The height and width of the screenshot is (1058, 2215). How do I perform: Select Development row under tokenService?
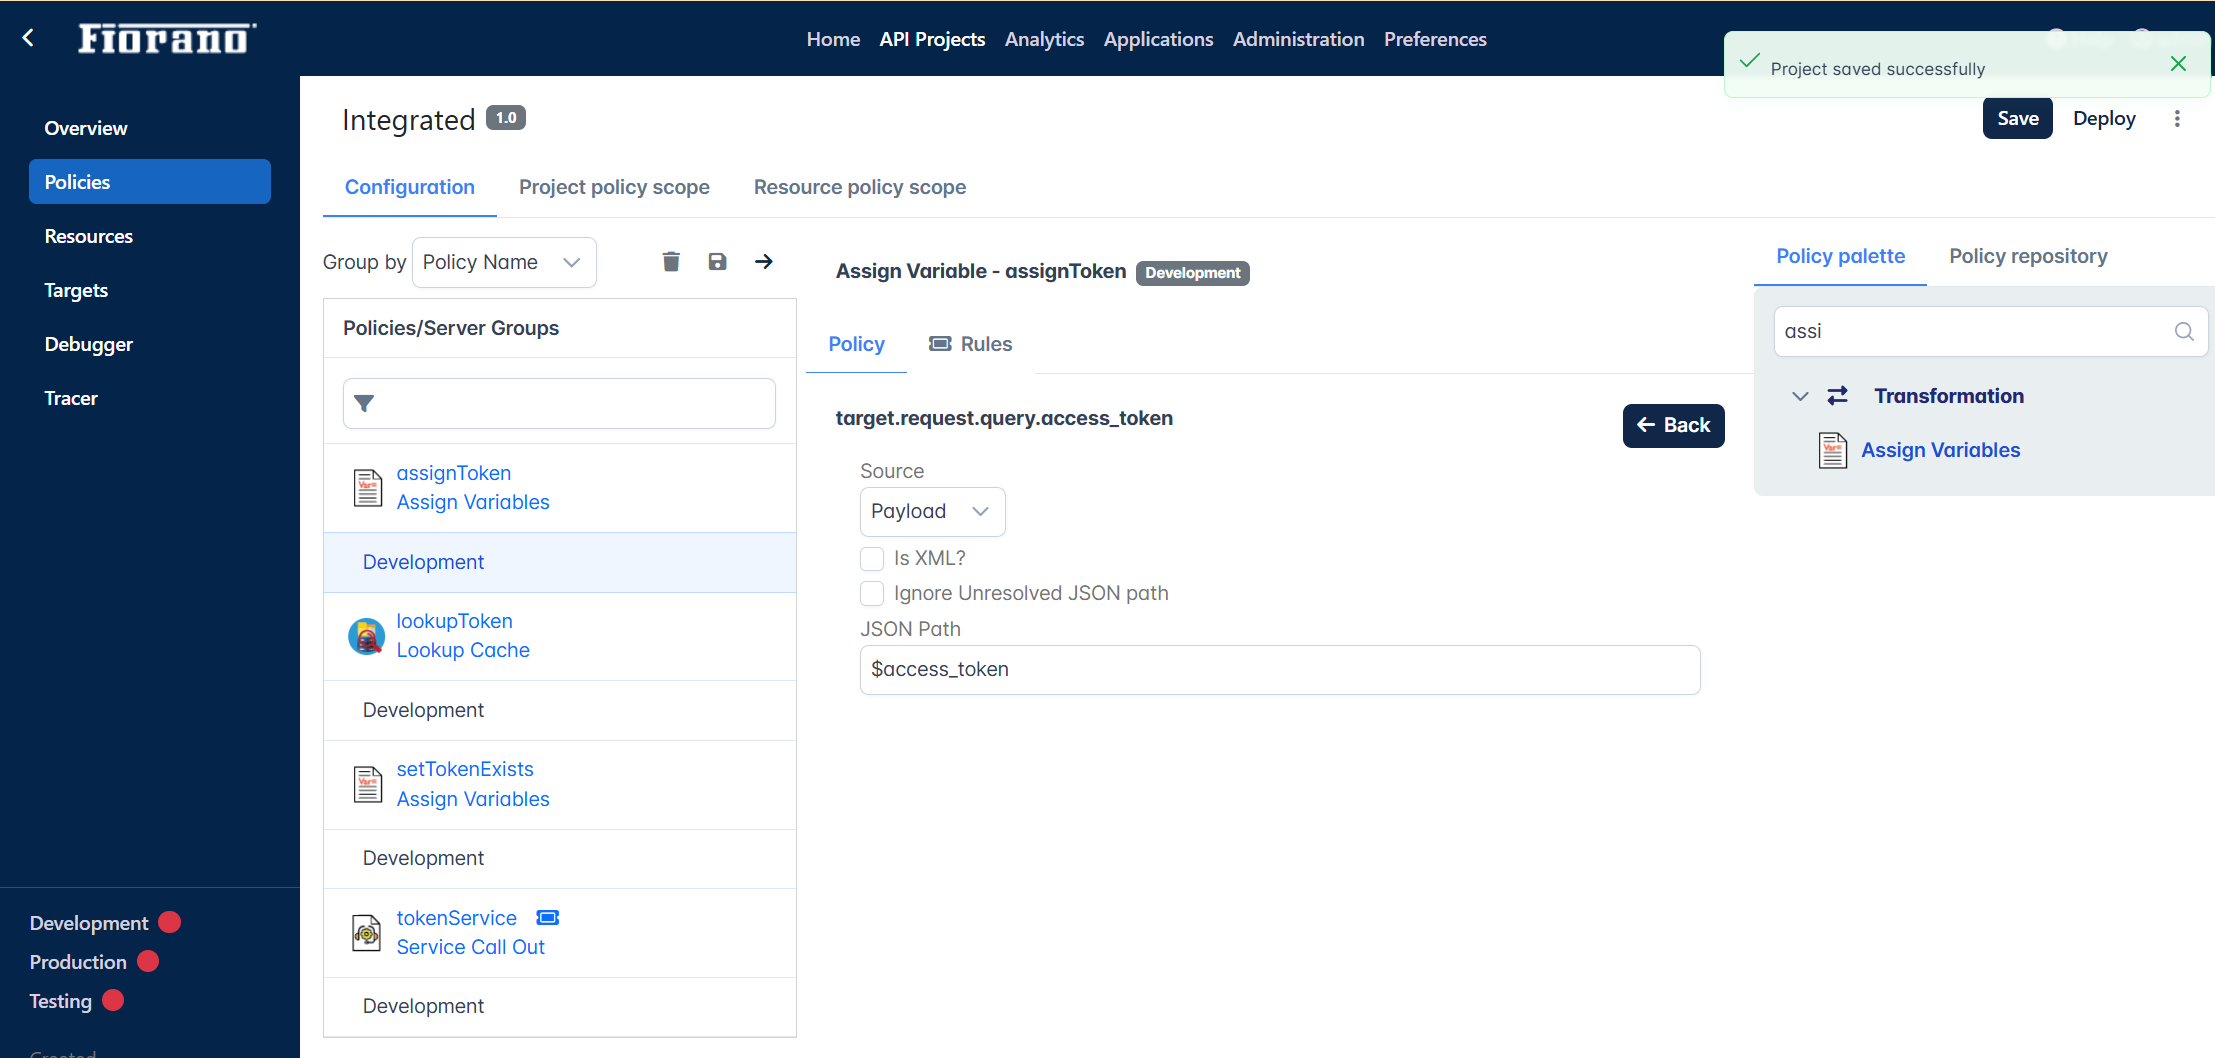point(560,1006)
